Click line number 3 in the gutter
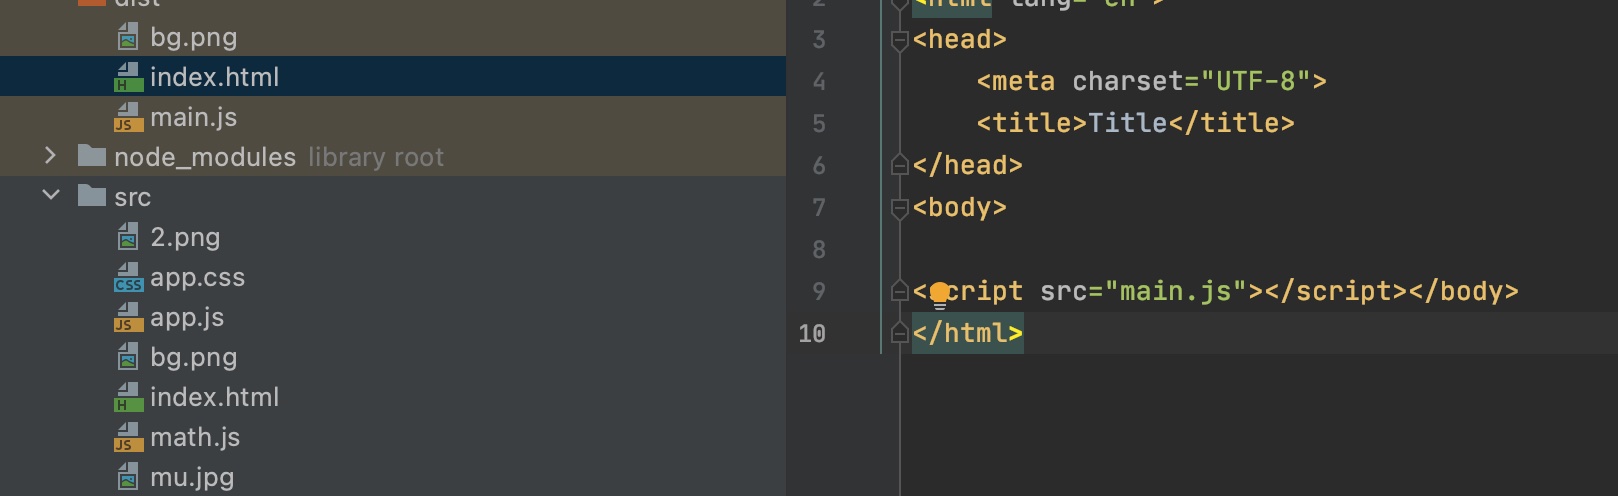 coord(819,40)
